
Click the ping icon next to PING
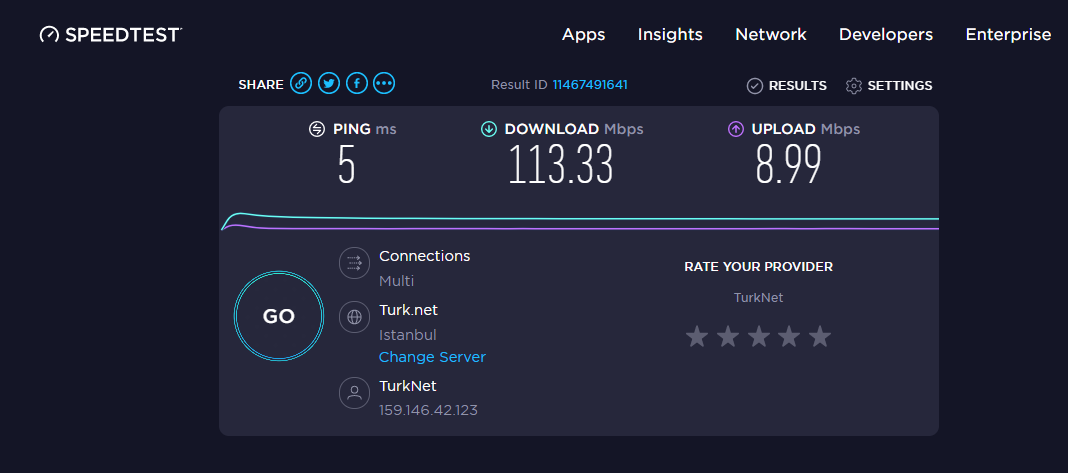click(317, 129)
